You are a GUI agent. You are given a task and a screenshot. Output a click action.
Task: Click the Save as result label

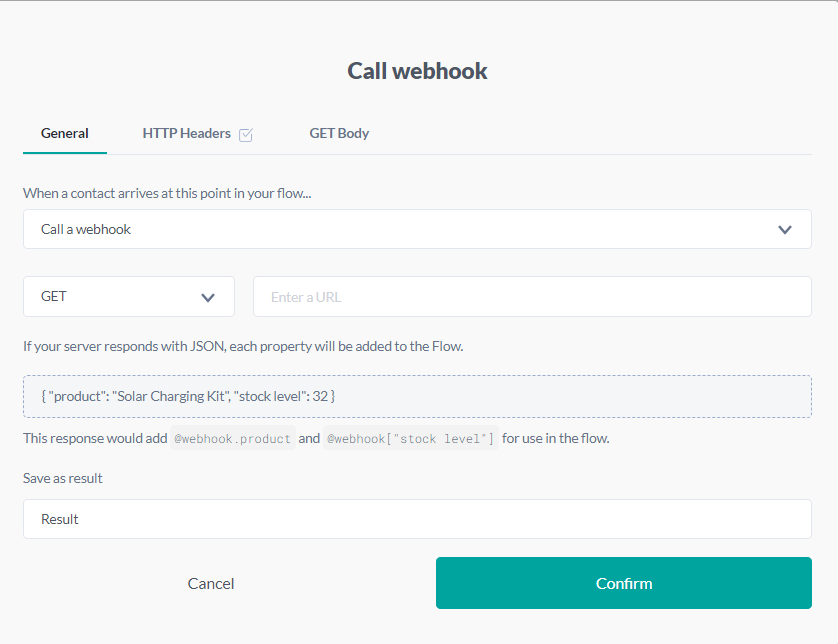pos(63,478)
